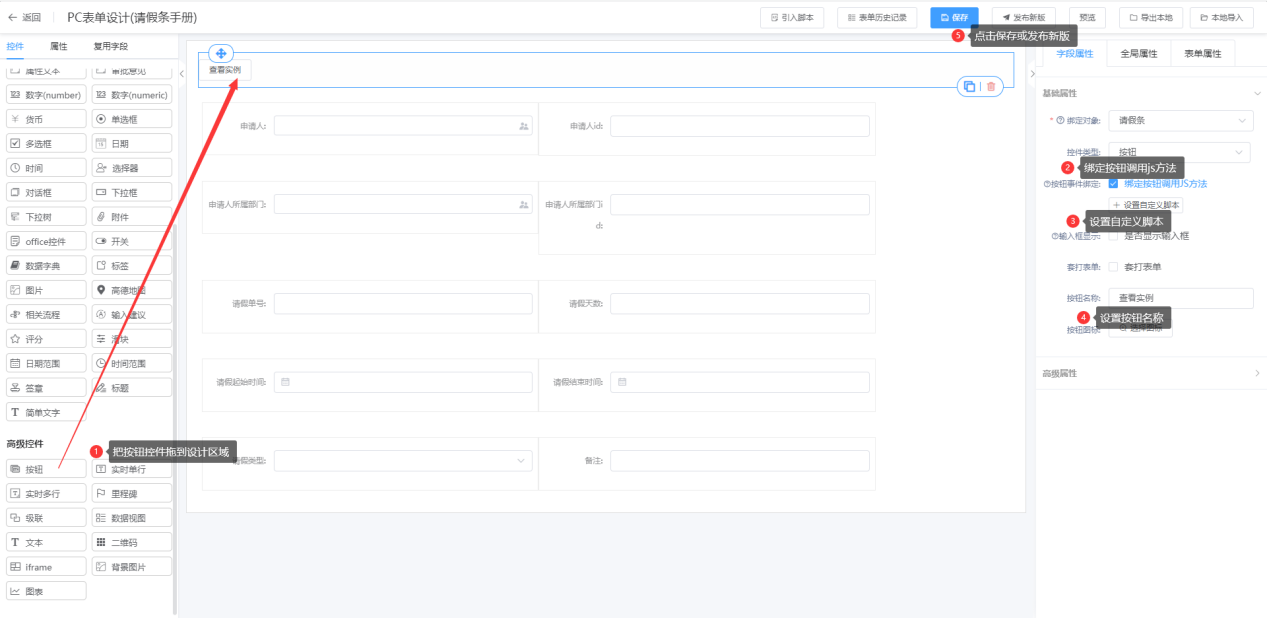Select the 按钮 advanced control
Screen dimensions: 1267x618
click(x=46, y=469)
